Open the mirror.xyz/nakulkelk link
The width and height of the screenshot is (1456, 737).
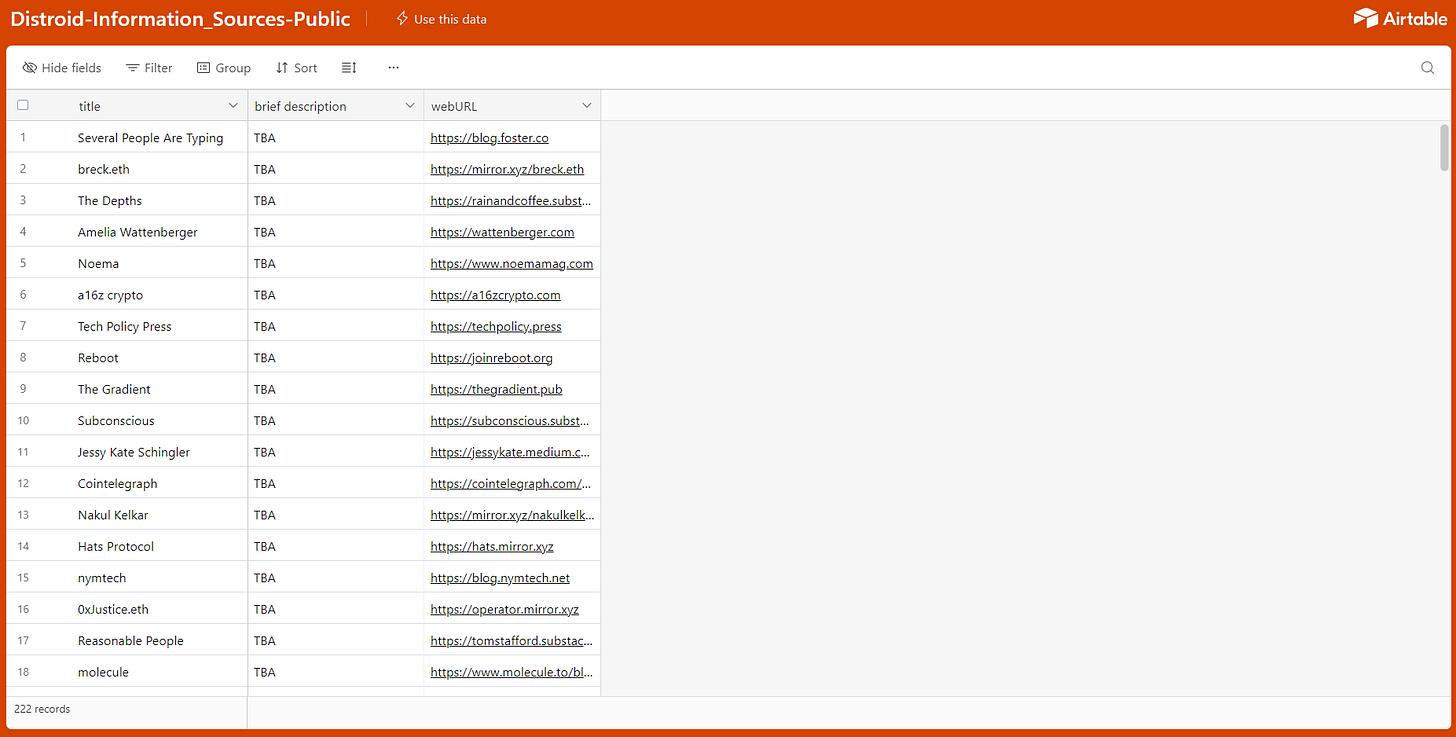pos(512,515)
